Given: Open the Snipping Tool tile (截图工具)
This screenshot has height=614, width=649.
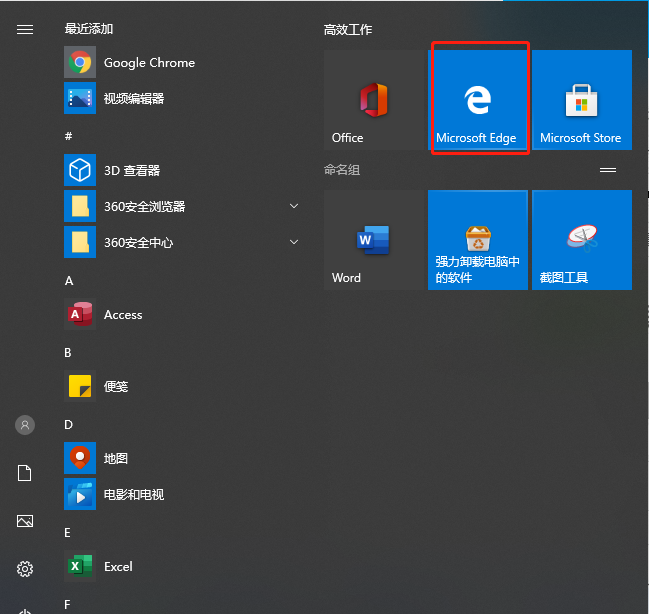Looking at the screenshot, I should [581, 240].
